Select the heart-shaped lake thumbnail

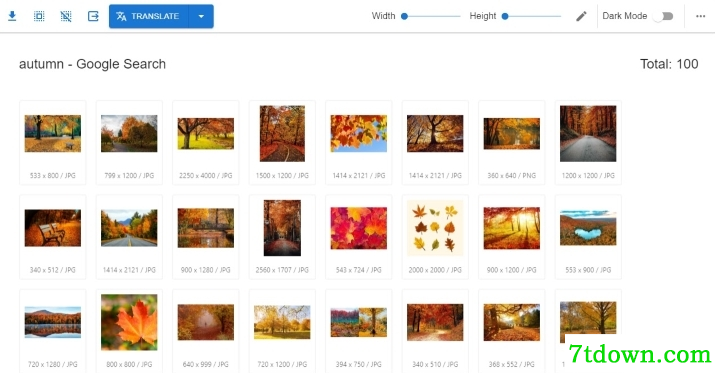click(588, 228)
